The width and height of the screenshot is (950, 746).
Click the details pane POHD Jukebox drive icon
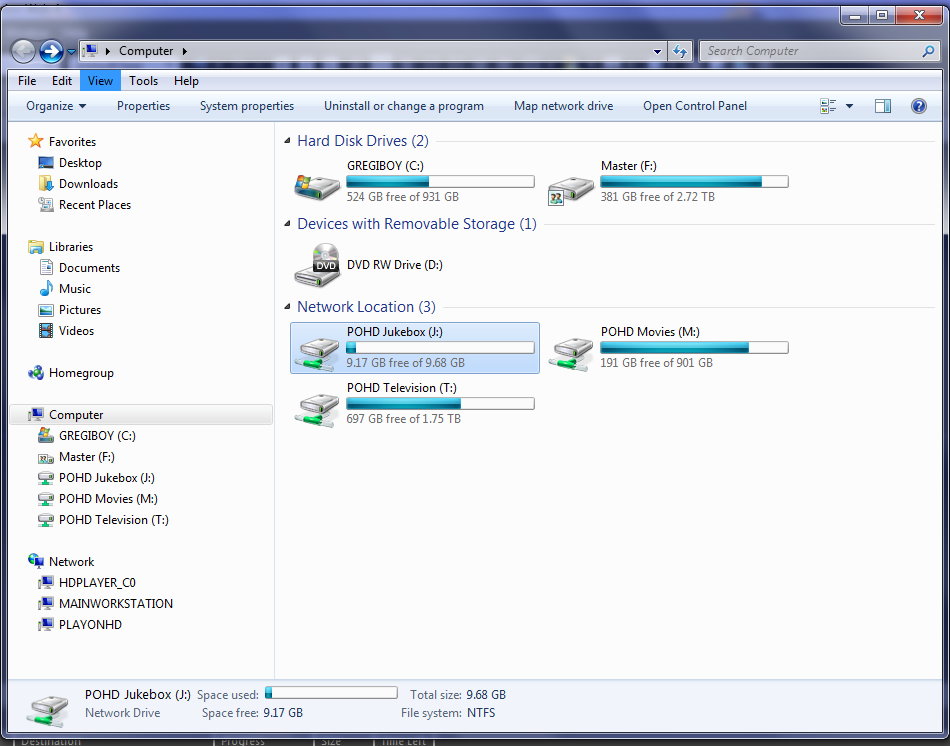[48, 710]
